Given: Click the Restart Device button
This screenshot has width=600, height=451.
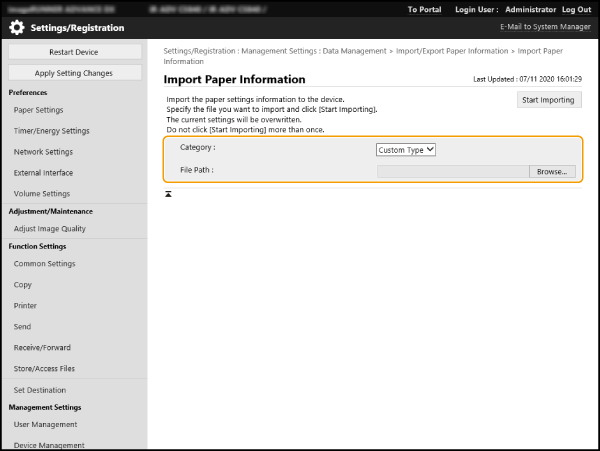Looking at the screenshot, I should point(74,52).
